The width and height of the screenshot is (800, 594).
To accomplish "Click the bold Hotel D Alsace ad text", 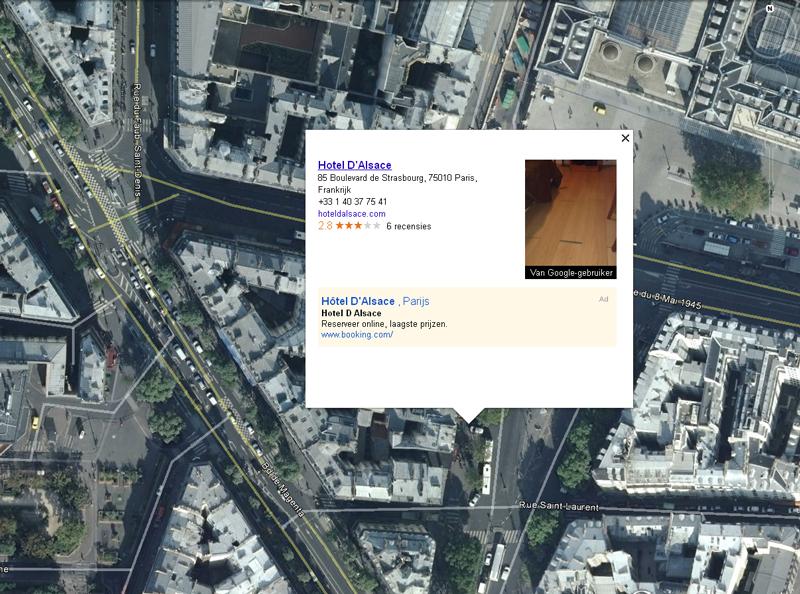I will pyautogui.click(x=351, y=313).
